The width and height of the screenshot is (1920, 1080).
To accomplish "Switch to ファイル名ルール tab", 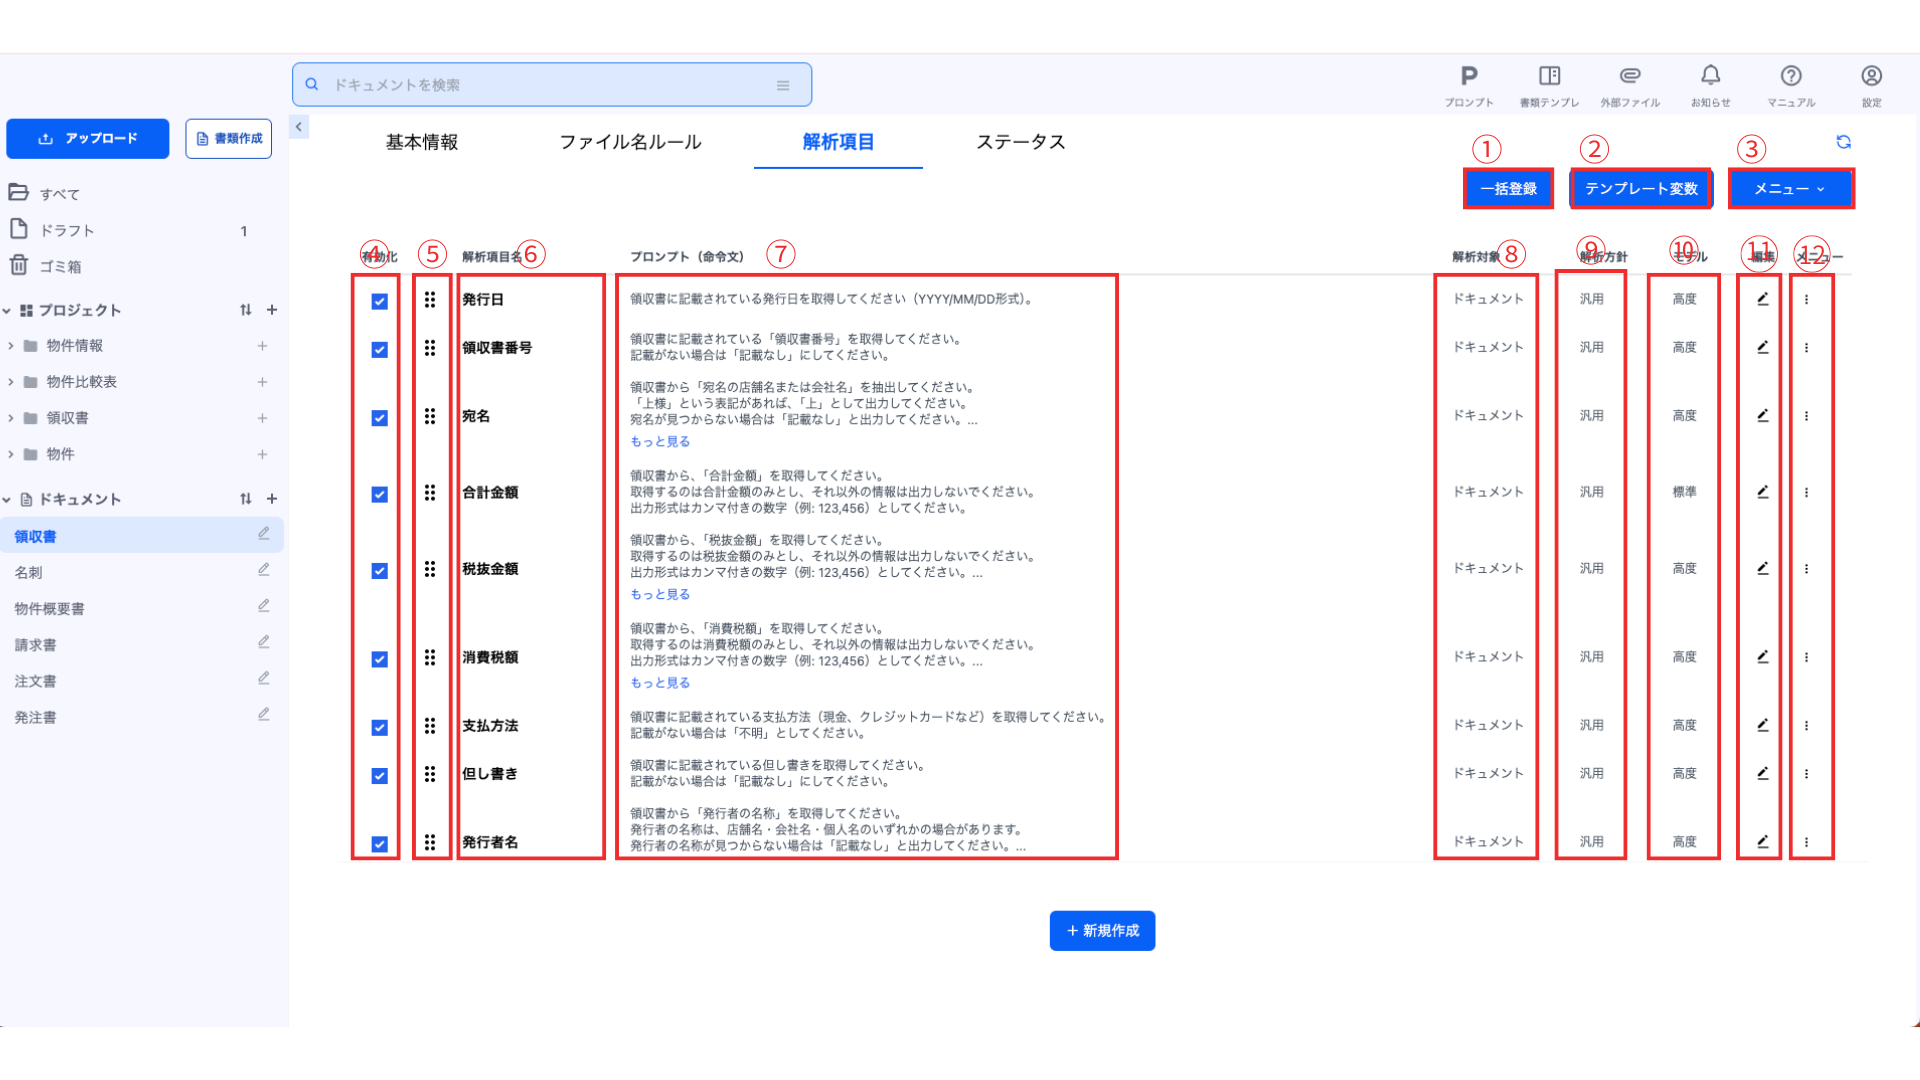I will (x=630, y=142).
